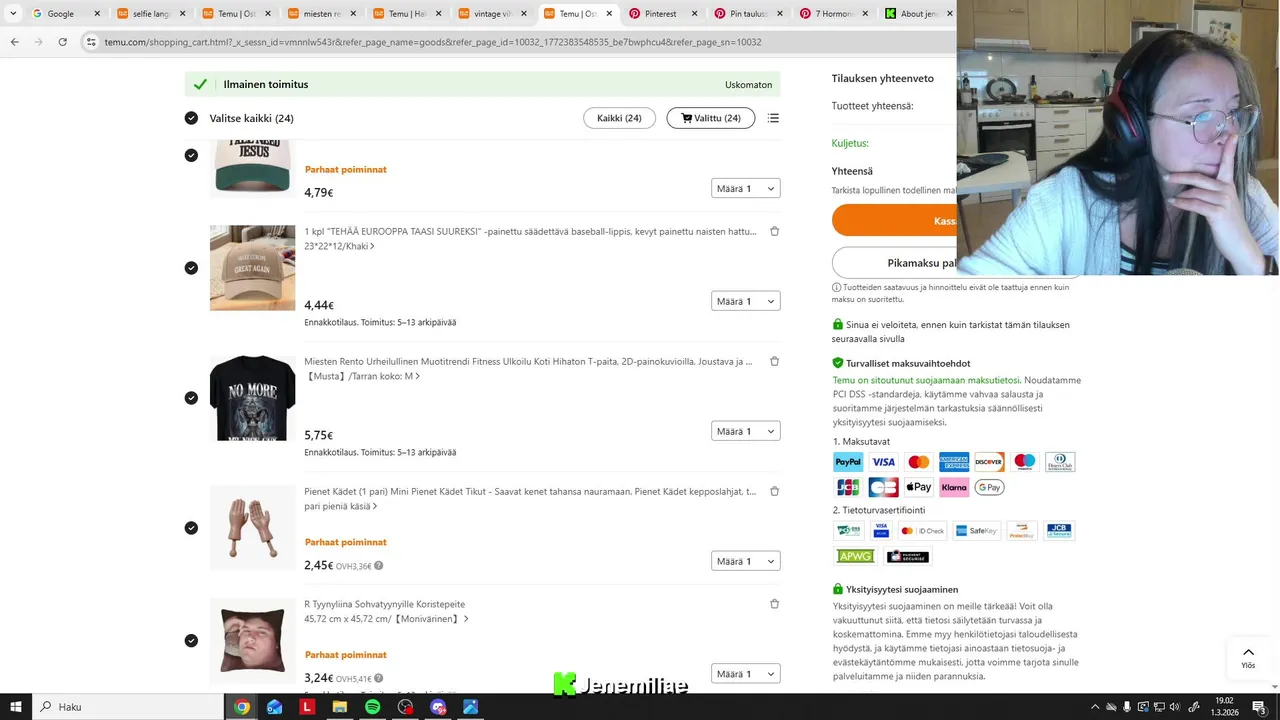Click the American Express logo
This screenshot has width=1280, height=720.
[954, 462]
